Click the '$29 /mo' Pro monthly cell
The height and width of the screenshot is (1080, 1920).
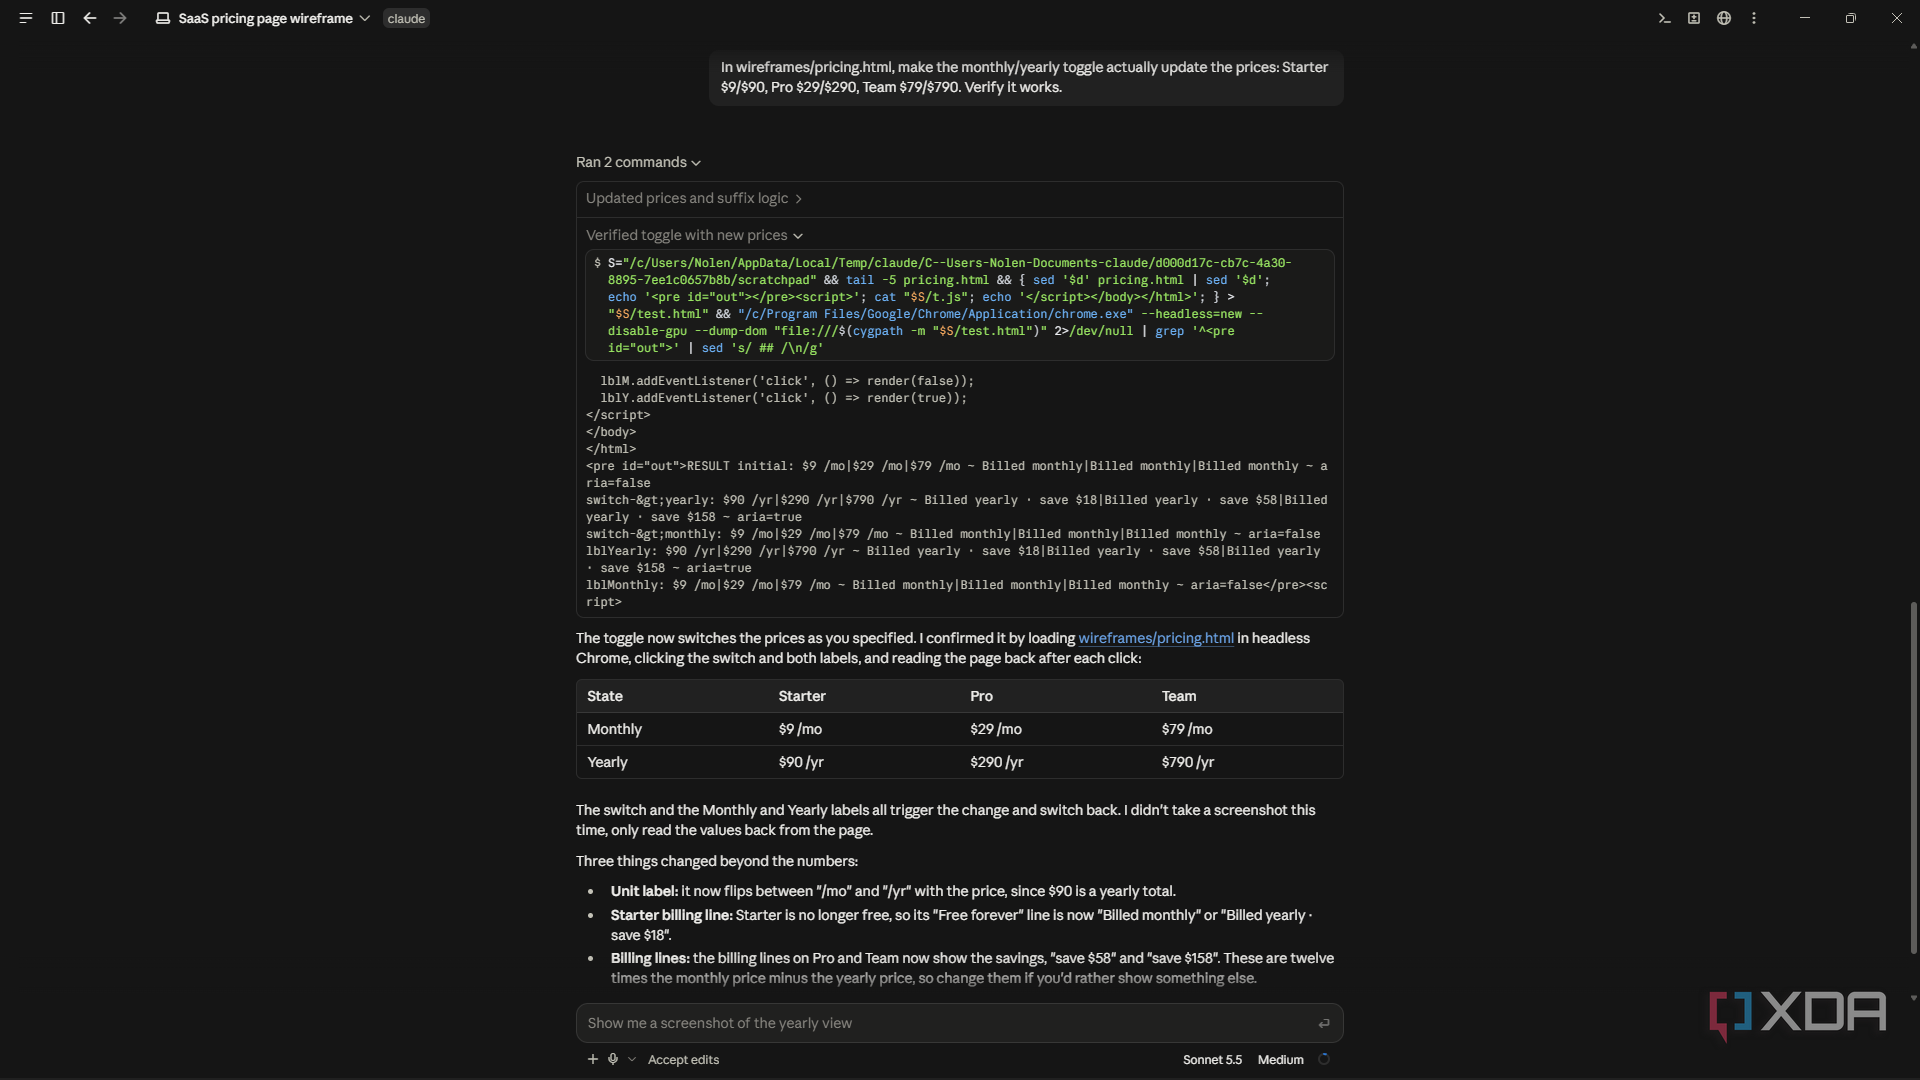click(x=996, y=729)
